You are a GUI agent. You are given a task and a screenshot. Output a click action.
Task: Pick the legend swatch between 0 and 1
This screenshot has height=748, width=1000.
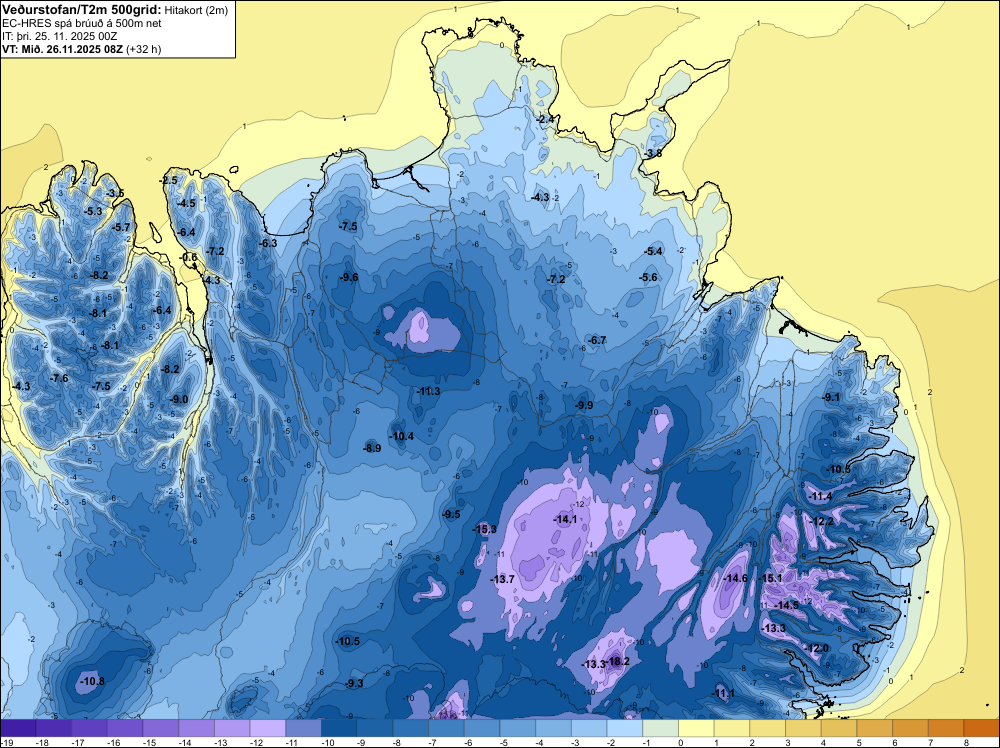[696, 728]
